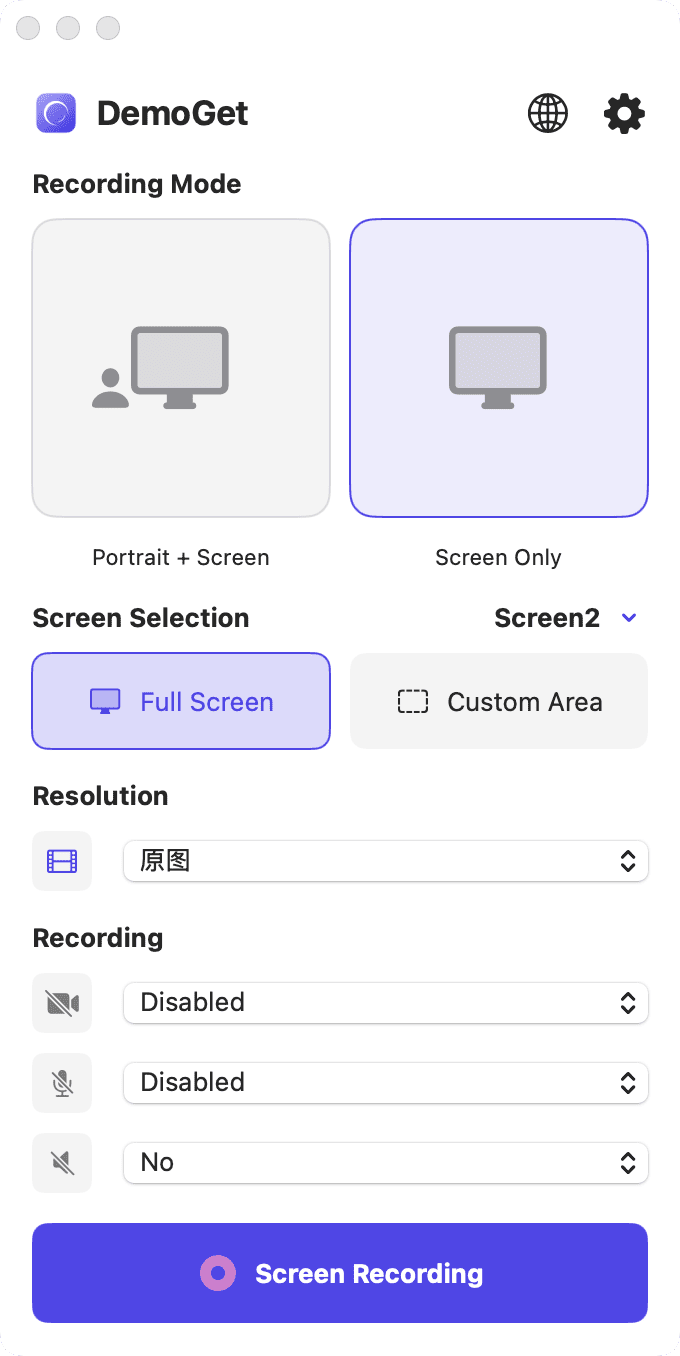Screen dimensions: 680x1356
Task: Click the Screen2 label text
Action: pyautogui.click(x=547, y=618)
